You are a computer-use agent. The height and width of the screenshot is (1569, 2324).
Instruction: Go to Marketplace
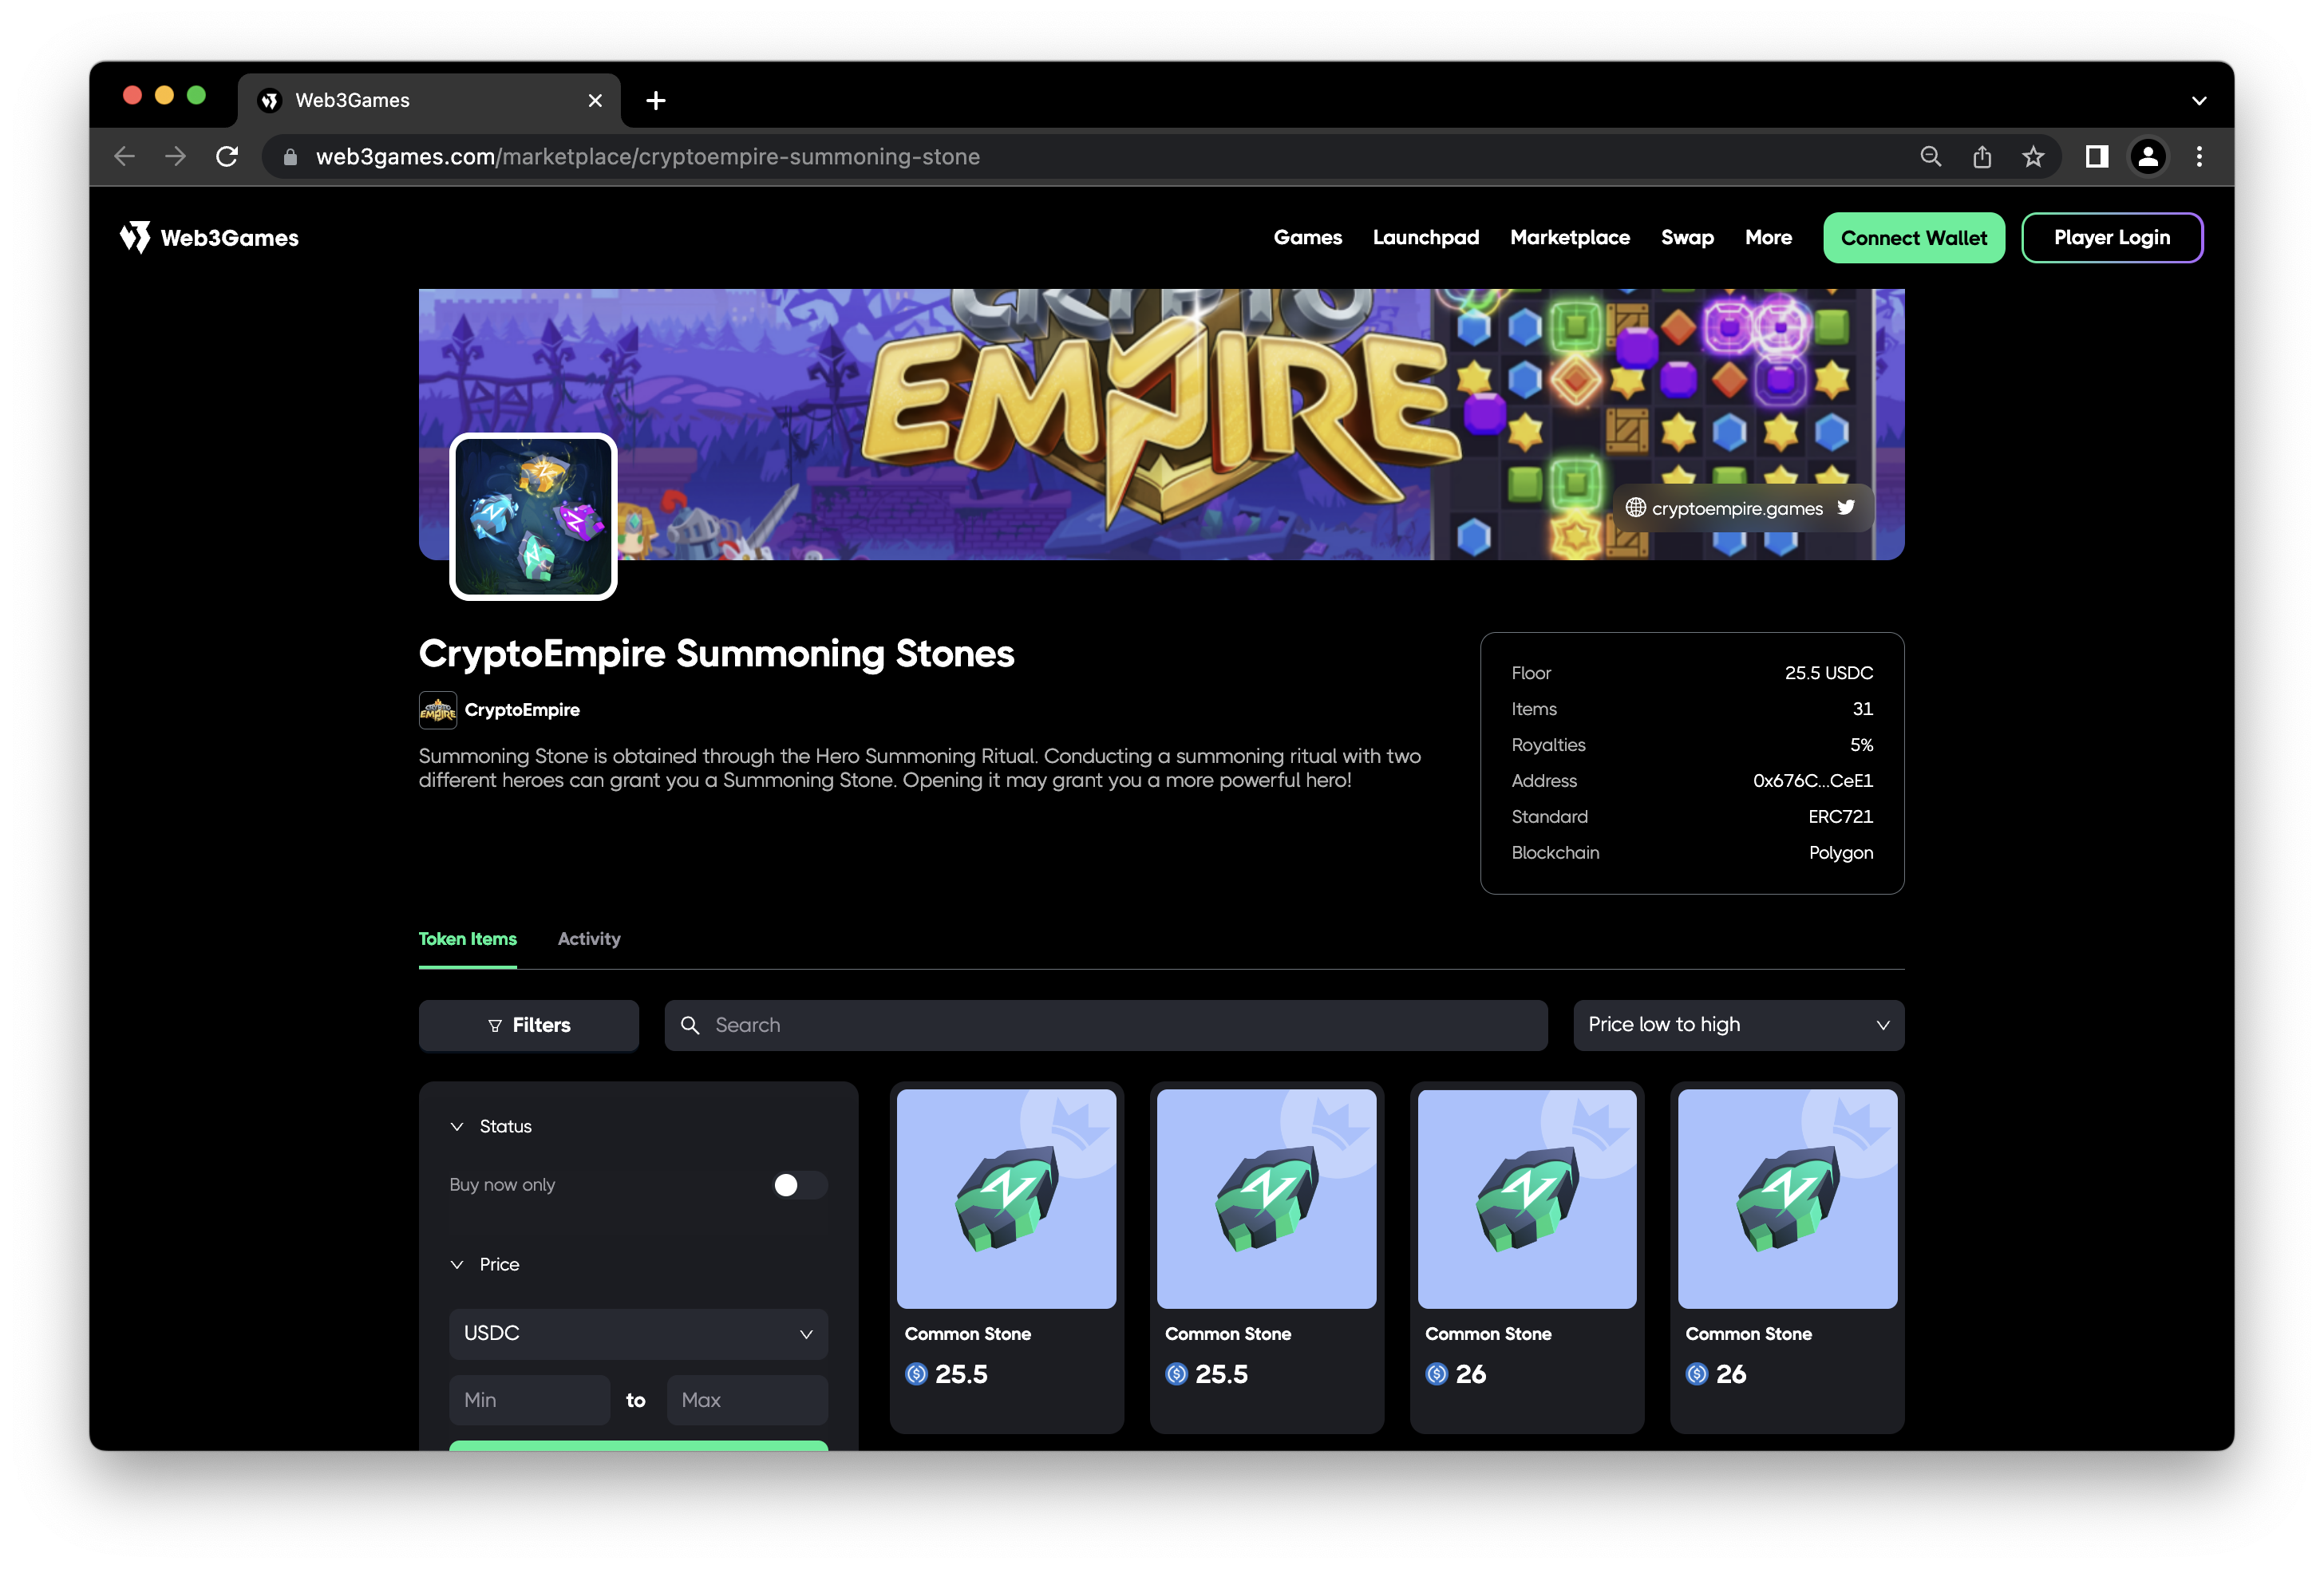coord(1569,237)
